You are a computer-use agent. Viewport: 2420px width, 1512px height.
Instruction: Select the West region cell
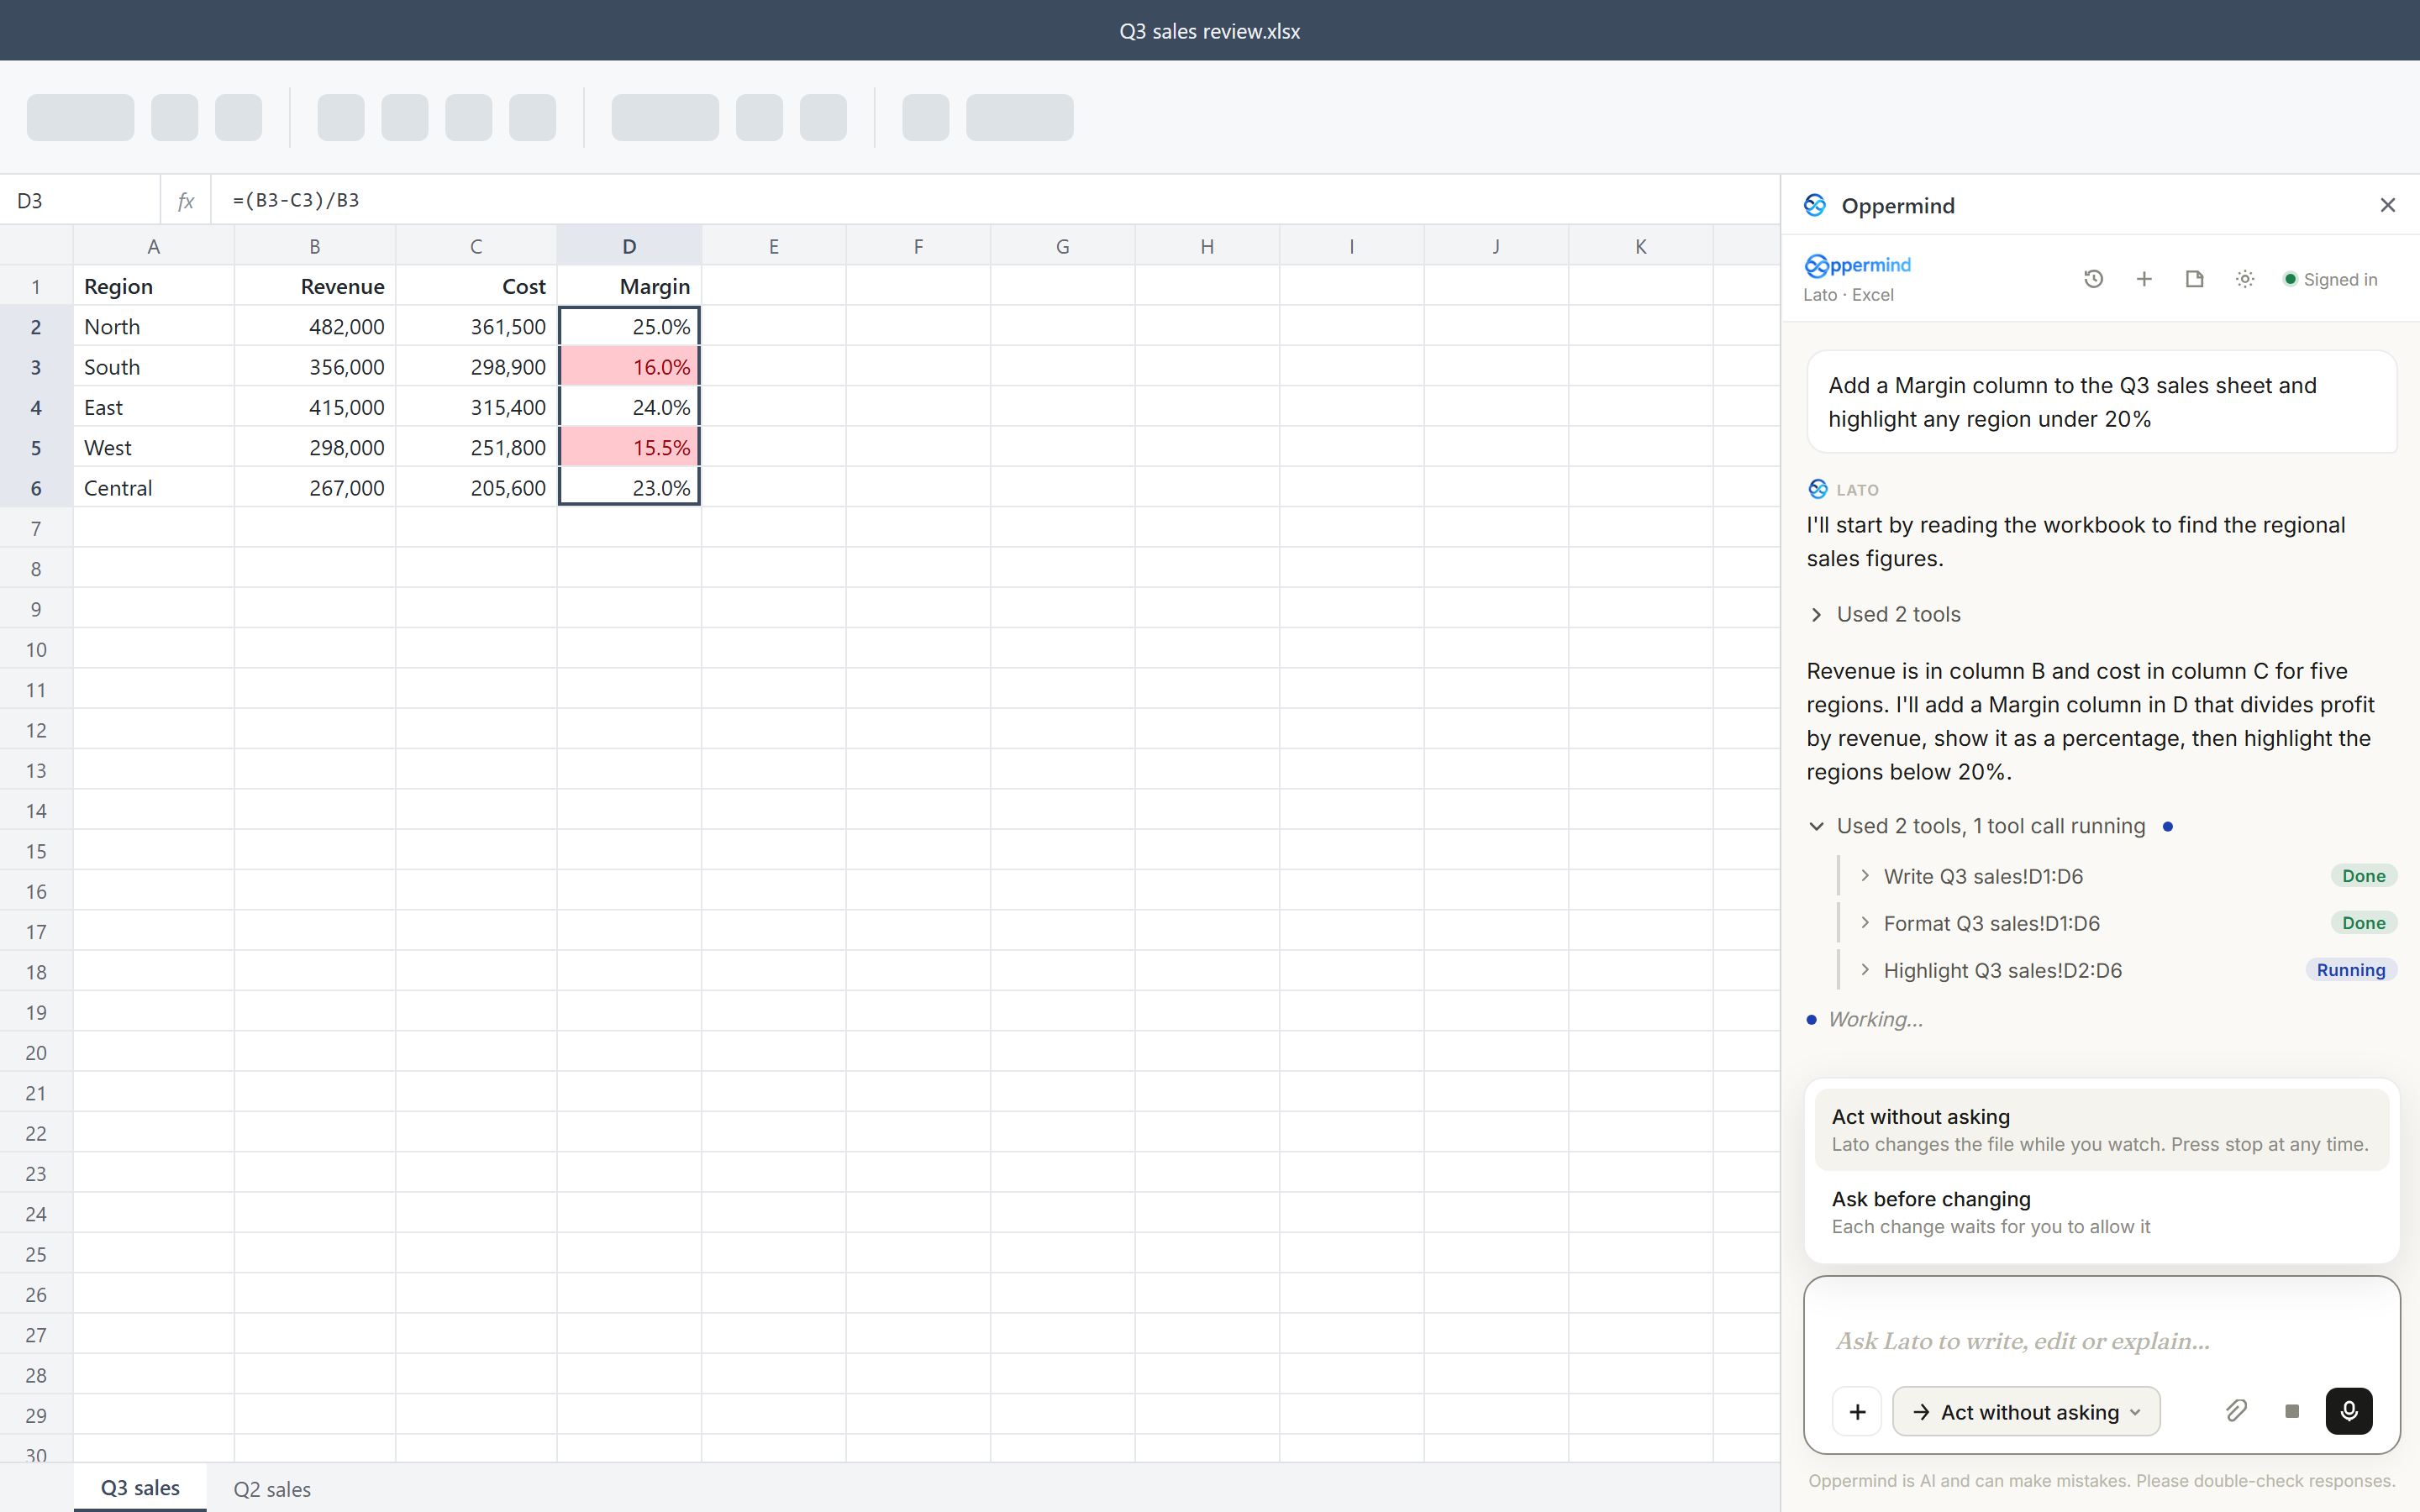[x=154, y=447]
